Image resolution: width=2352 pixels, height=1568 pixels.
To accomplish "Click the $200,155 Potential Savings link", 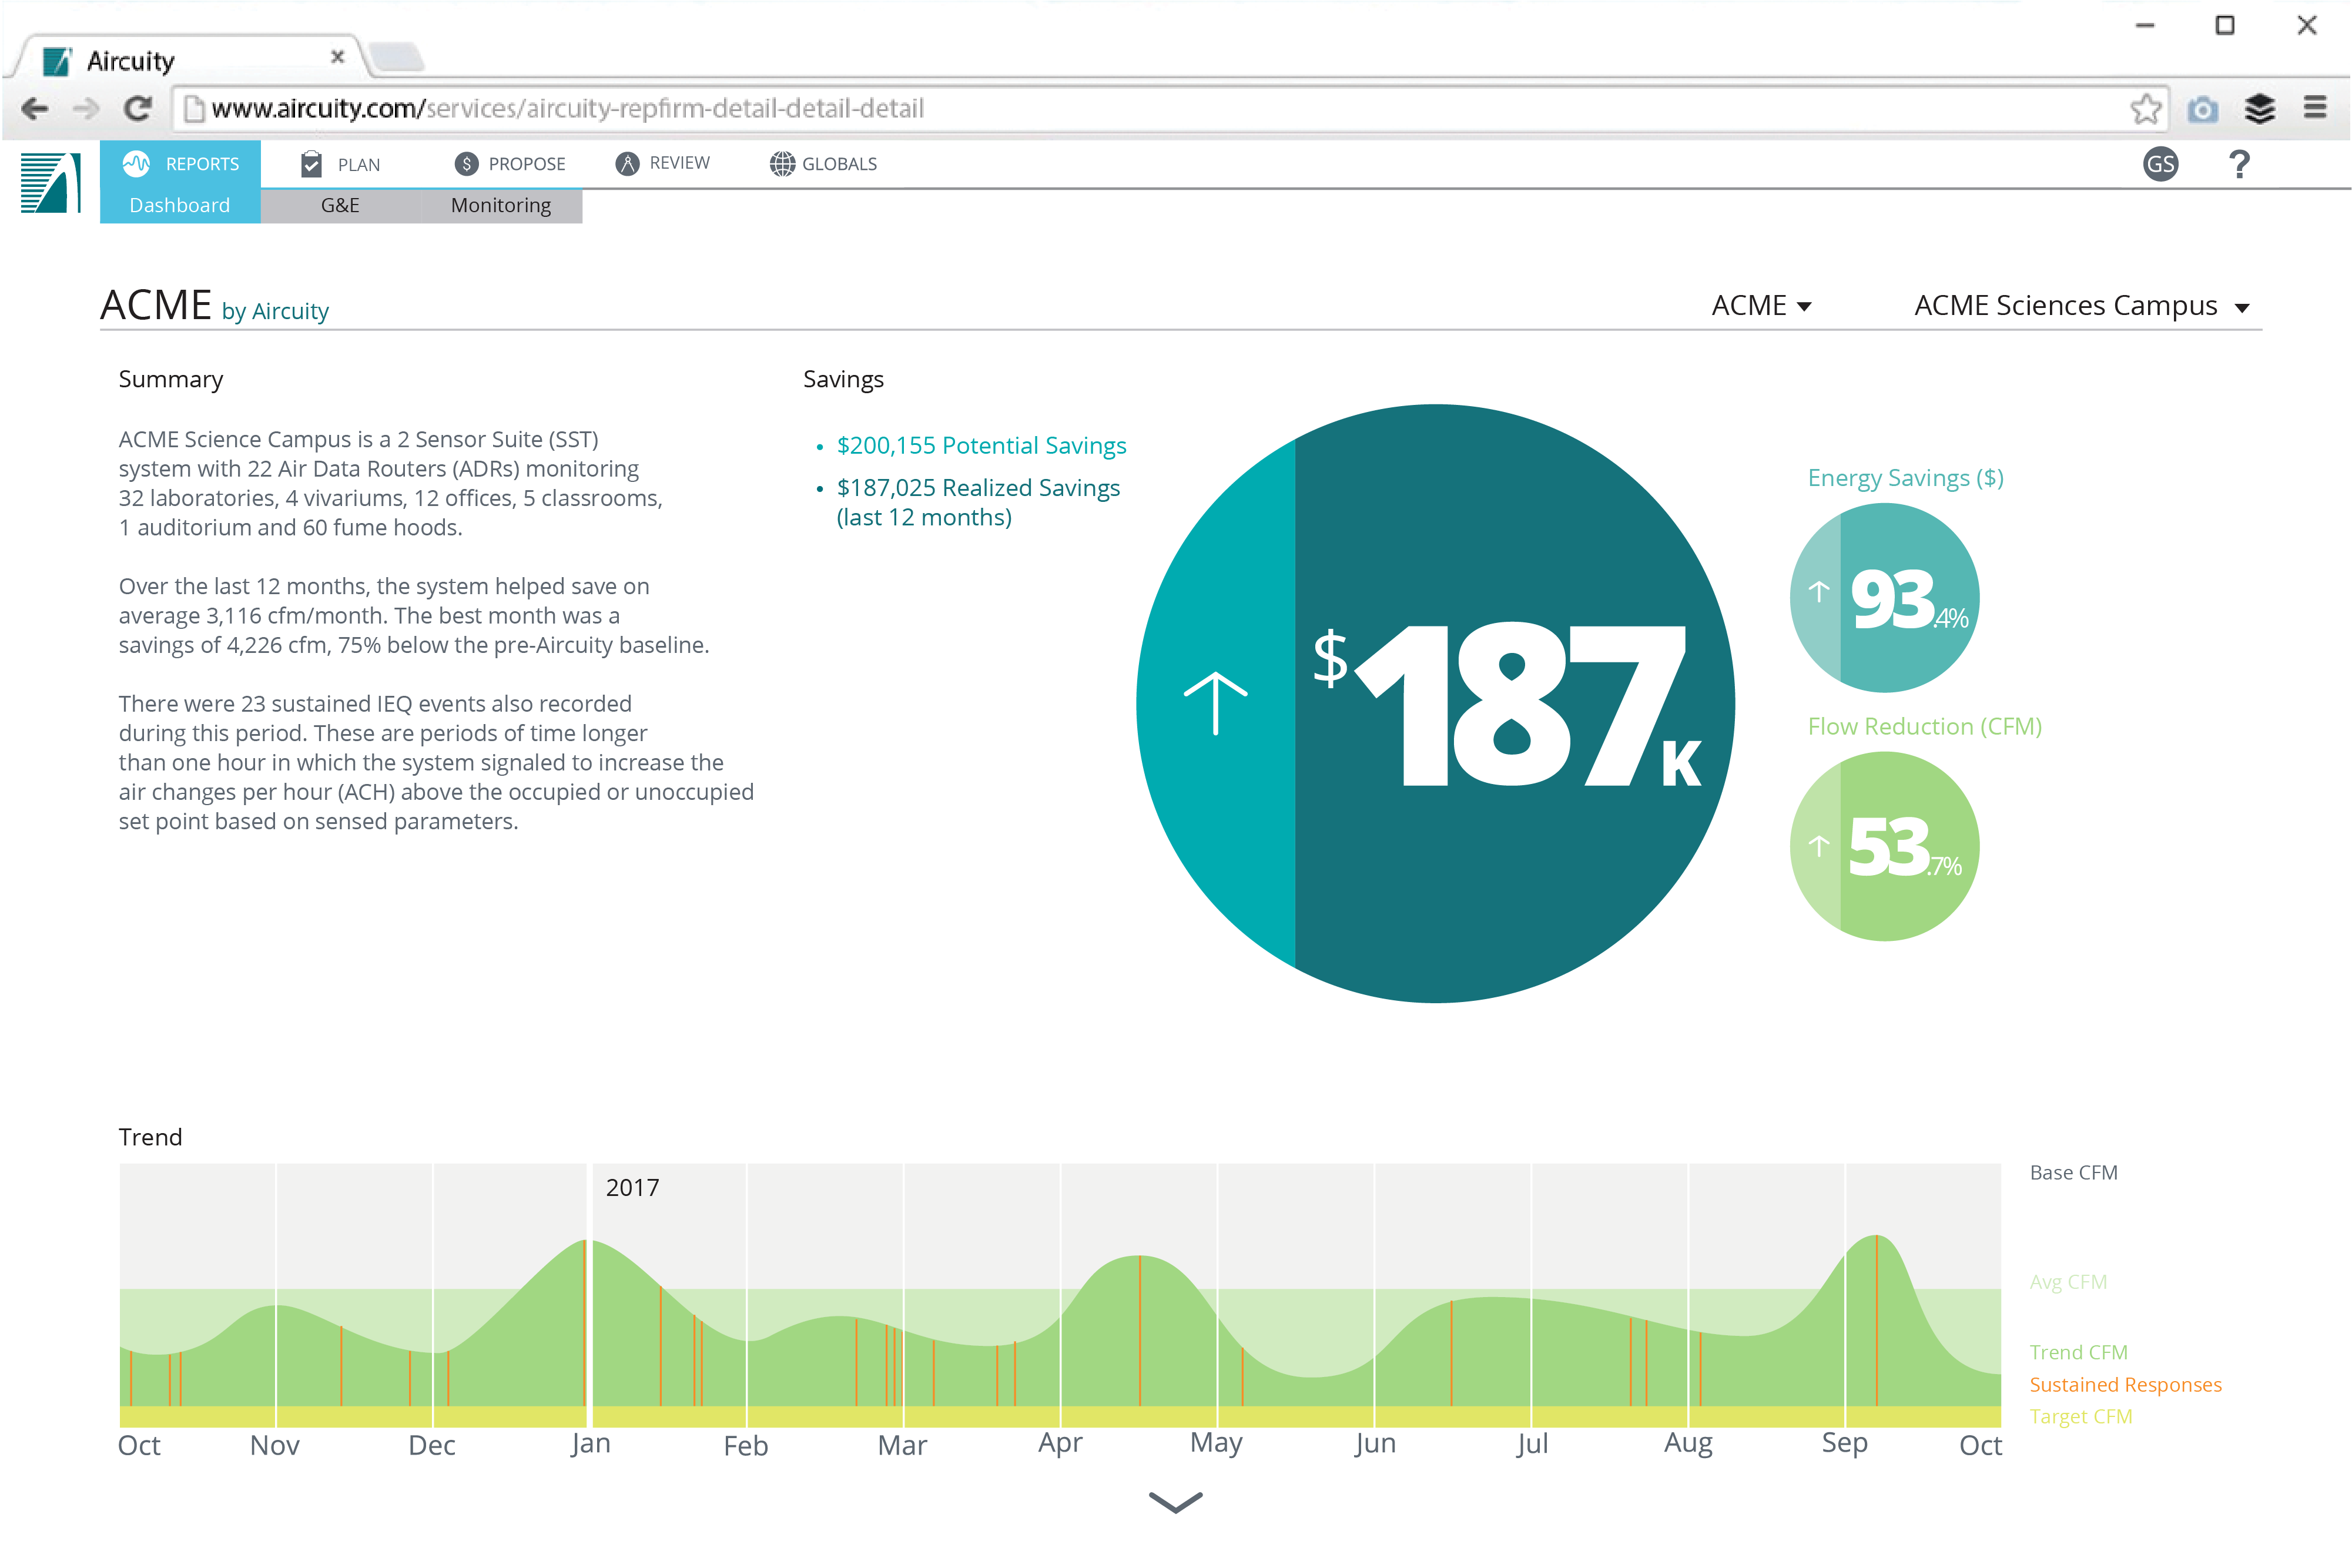I will pyautogui.click(x=981, y=445).
